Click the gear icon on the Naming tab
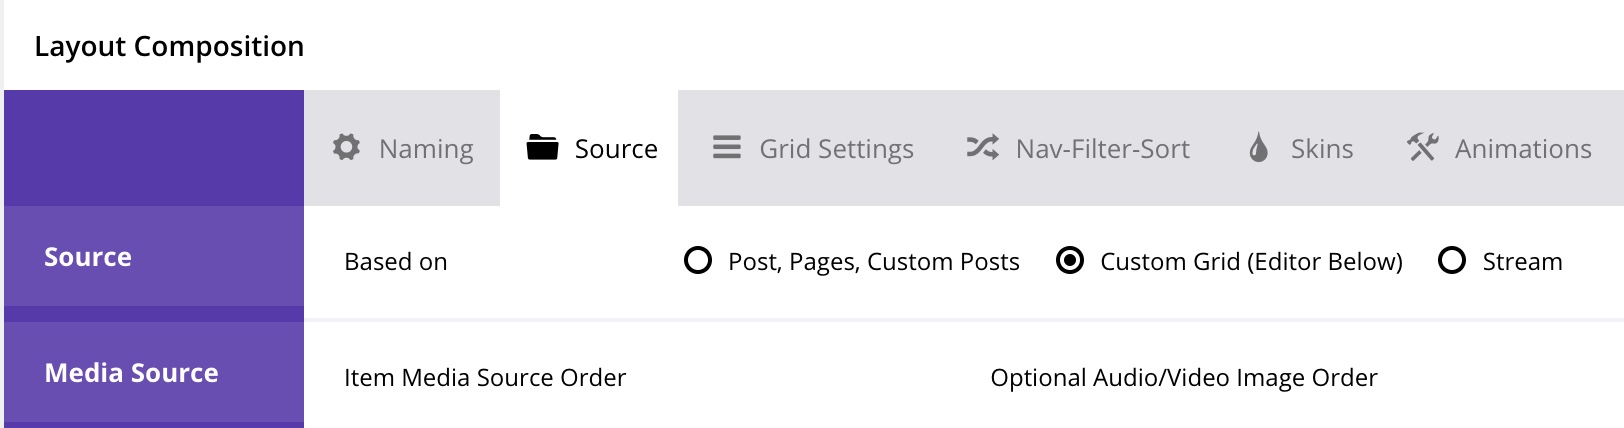 click(346, 147)
